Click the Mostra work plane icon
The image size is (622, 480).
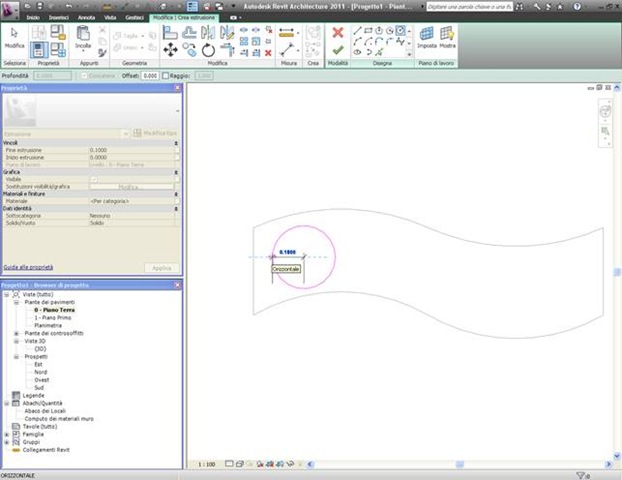pos(447,36)
